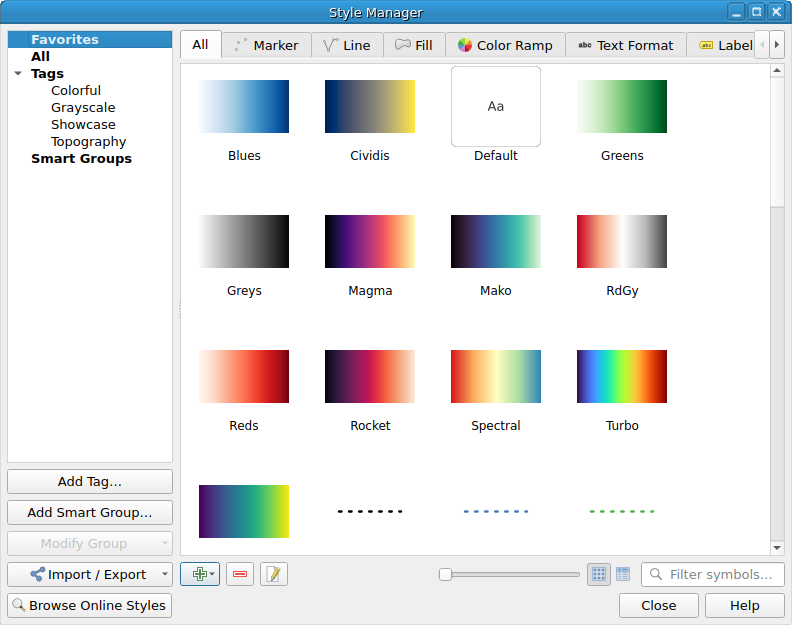The image size is (792, 625).
Task: Open Browse Online Styles
Action: (x=90, y=605)
